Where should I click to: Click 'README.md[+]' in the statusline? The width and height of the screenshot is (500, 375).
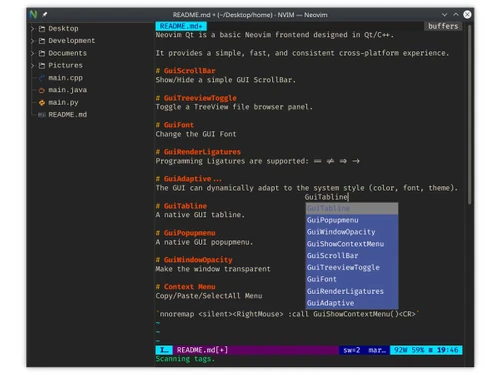202,350
